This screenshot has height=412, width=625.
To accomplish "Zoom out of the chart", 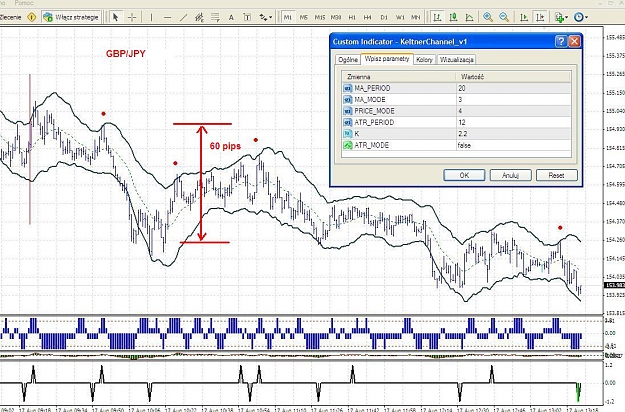I will [x=504, y=17].
